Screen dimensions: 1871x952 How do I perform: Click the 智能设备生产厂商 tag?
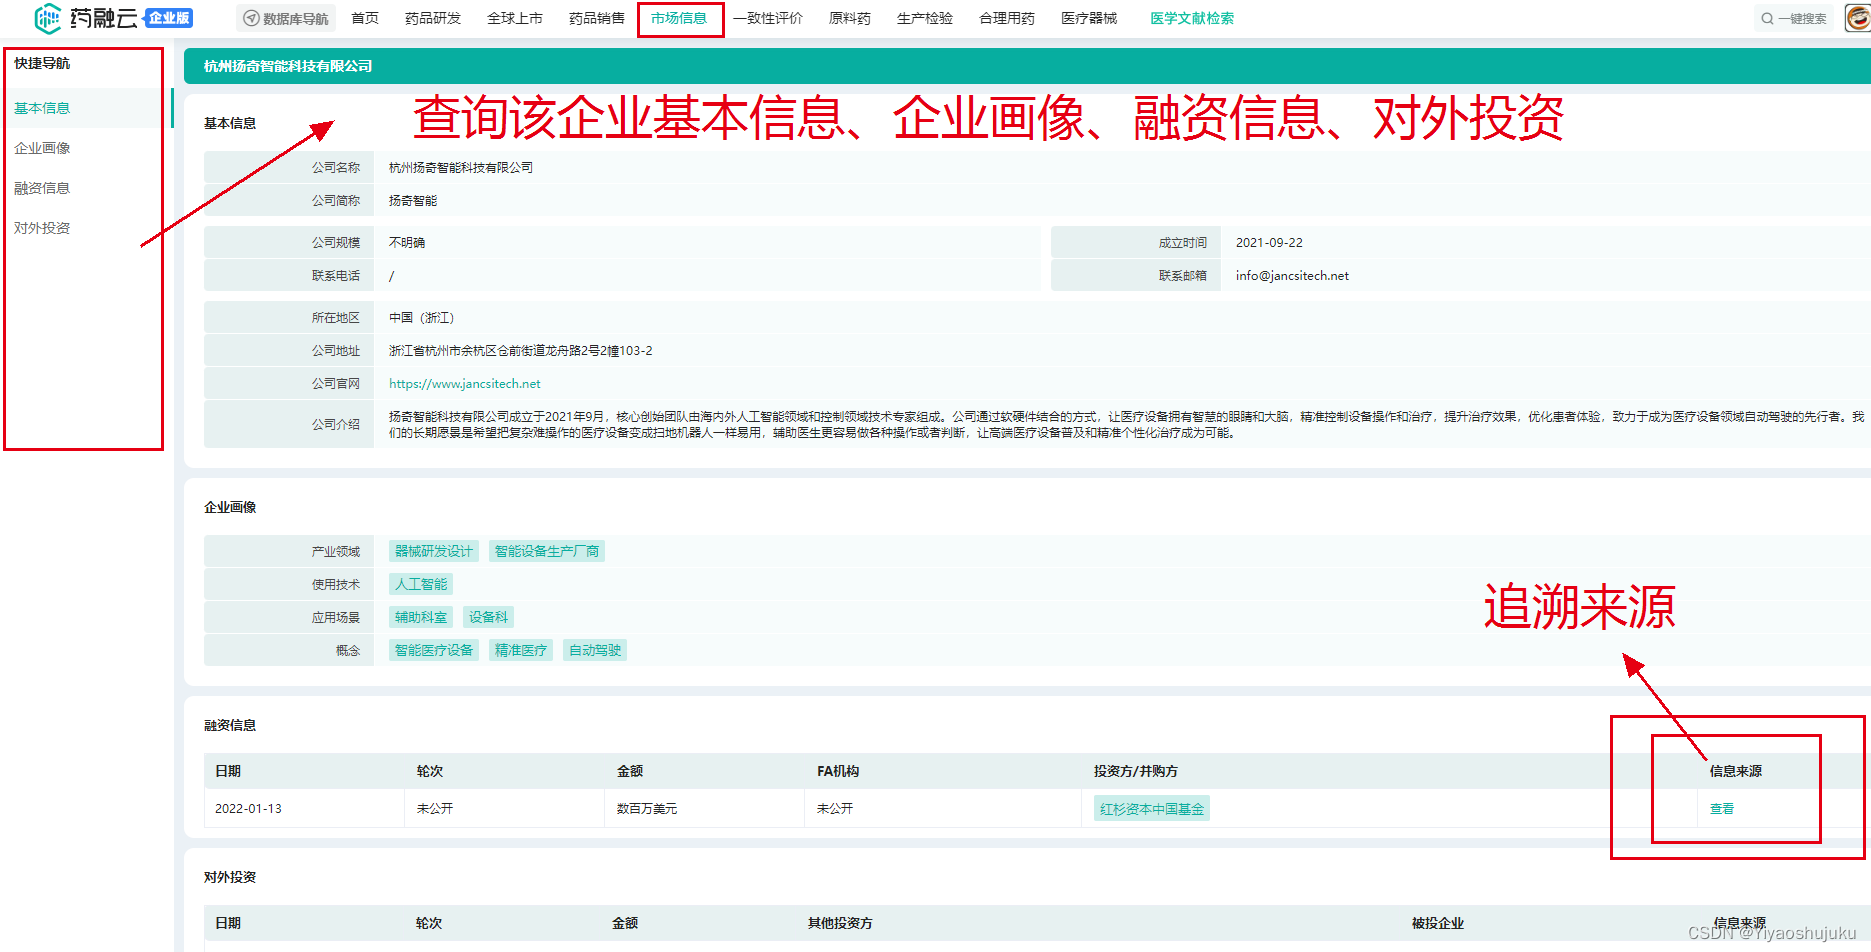coord(547,551)
